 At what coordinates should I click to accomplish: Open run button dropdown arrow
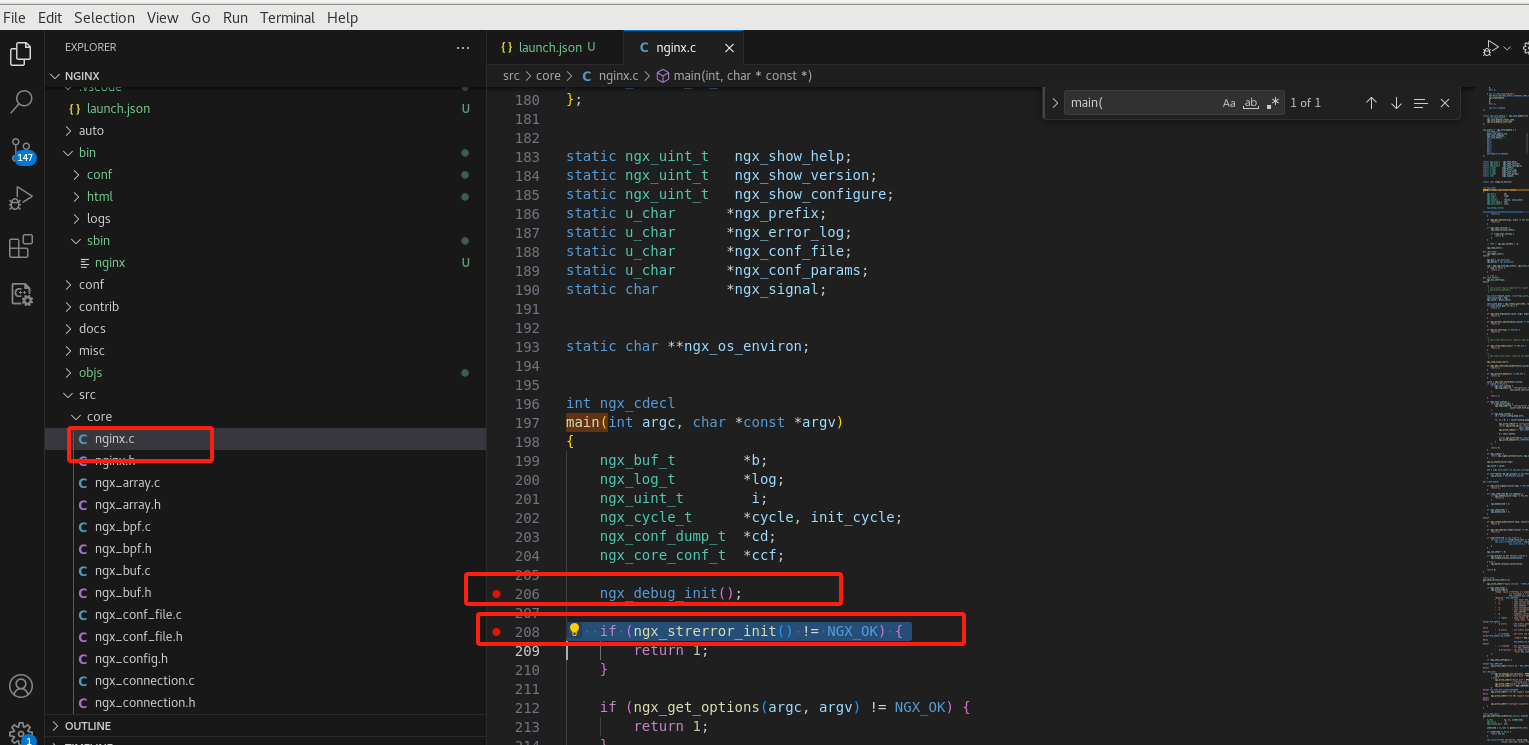click(1507, 48)
